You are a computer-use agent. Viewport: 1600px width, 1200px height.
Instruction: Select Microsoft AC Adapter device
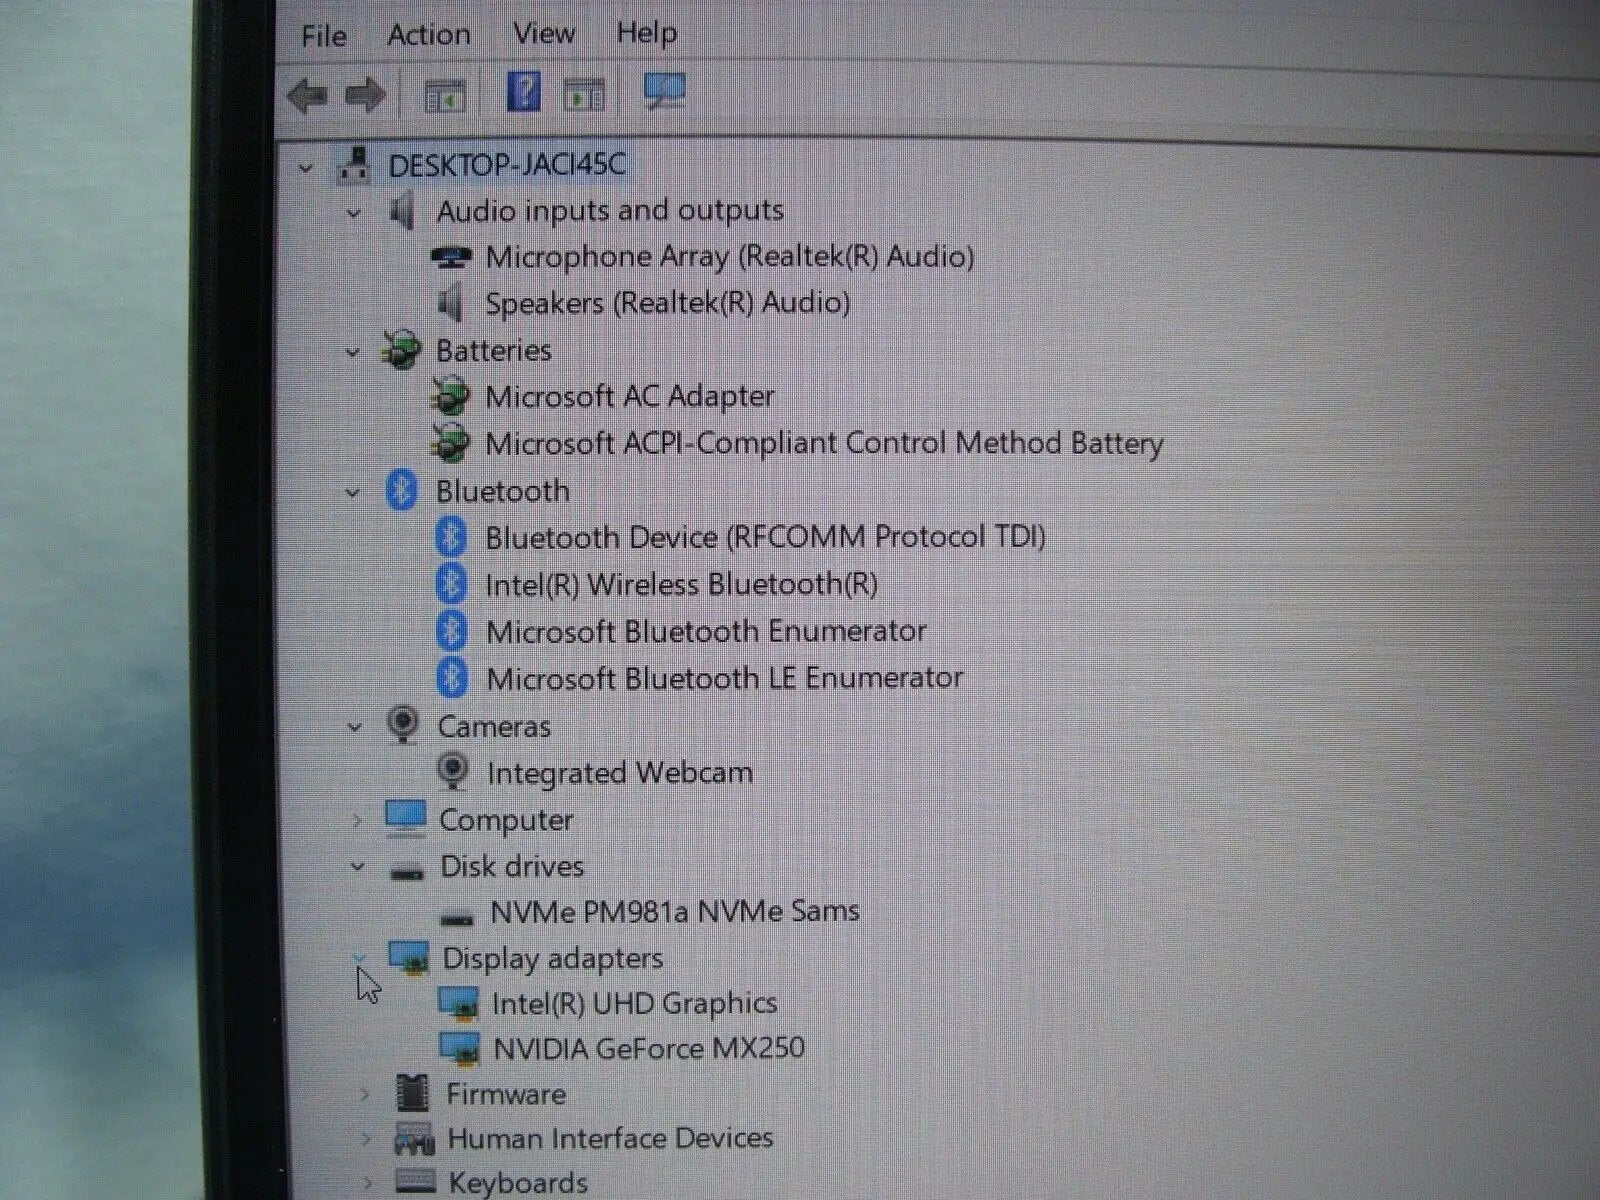(629, 398)
